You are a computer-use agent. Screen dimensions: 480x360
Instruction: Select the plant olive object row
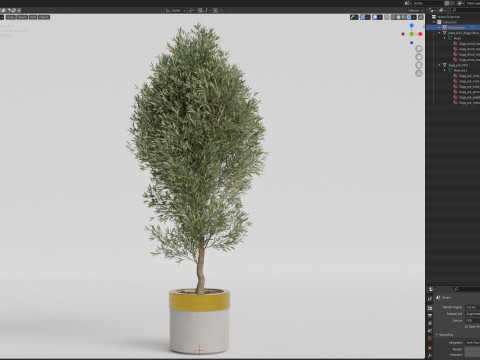tap(453, 33)
